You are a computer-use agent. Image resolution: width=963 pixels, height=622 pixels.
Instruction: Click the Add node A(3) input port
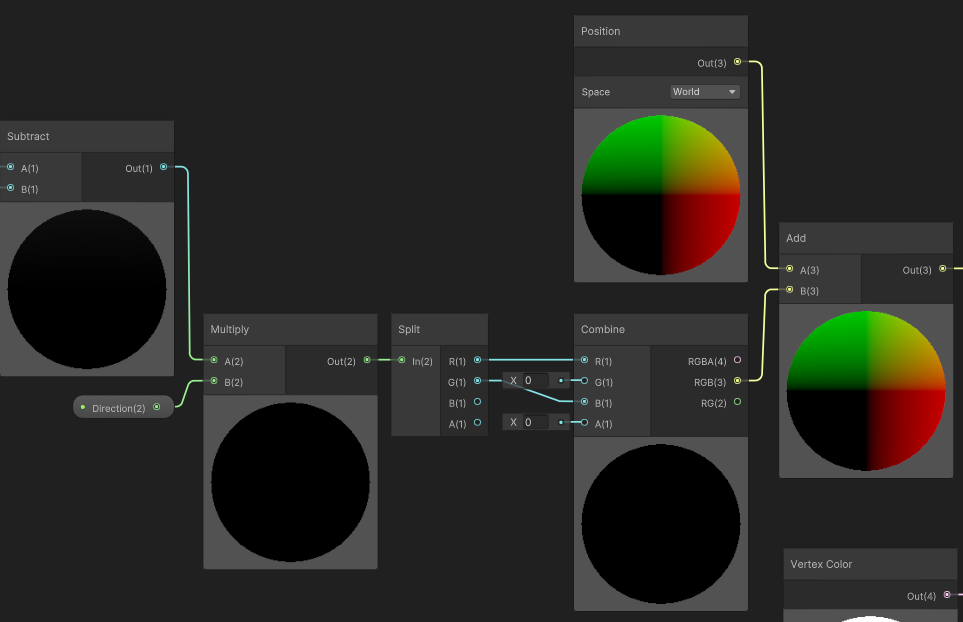click(790, 269)
